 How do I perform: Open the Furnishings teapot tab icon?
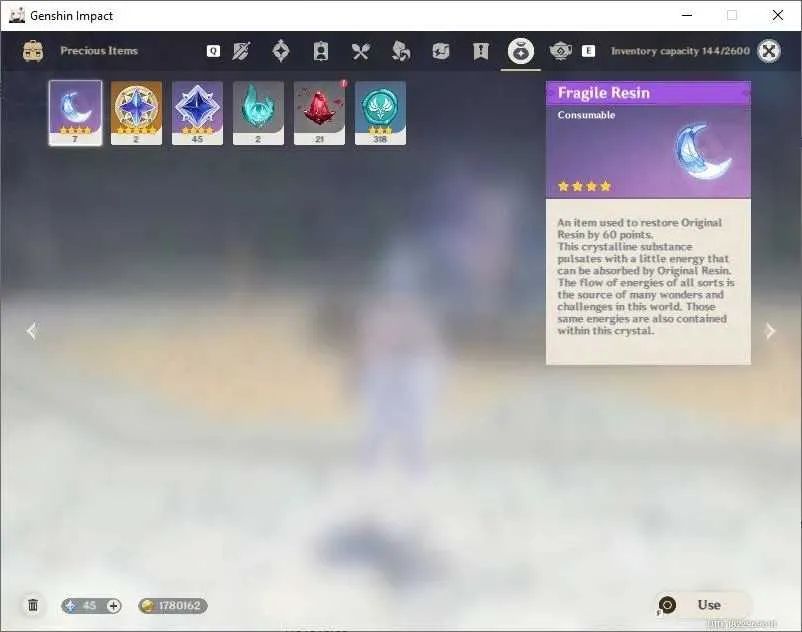561,51
